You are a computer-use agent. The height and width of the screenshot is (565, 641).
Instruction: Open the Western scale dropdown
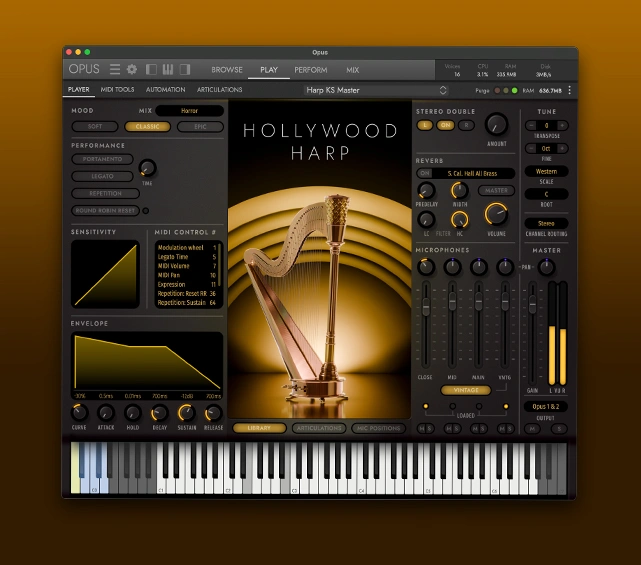tap(546, 171)
